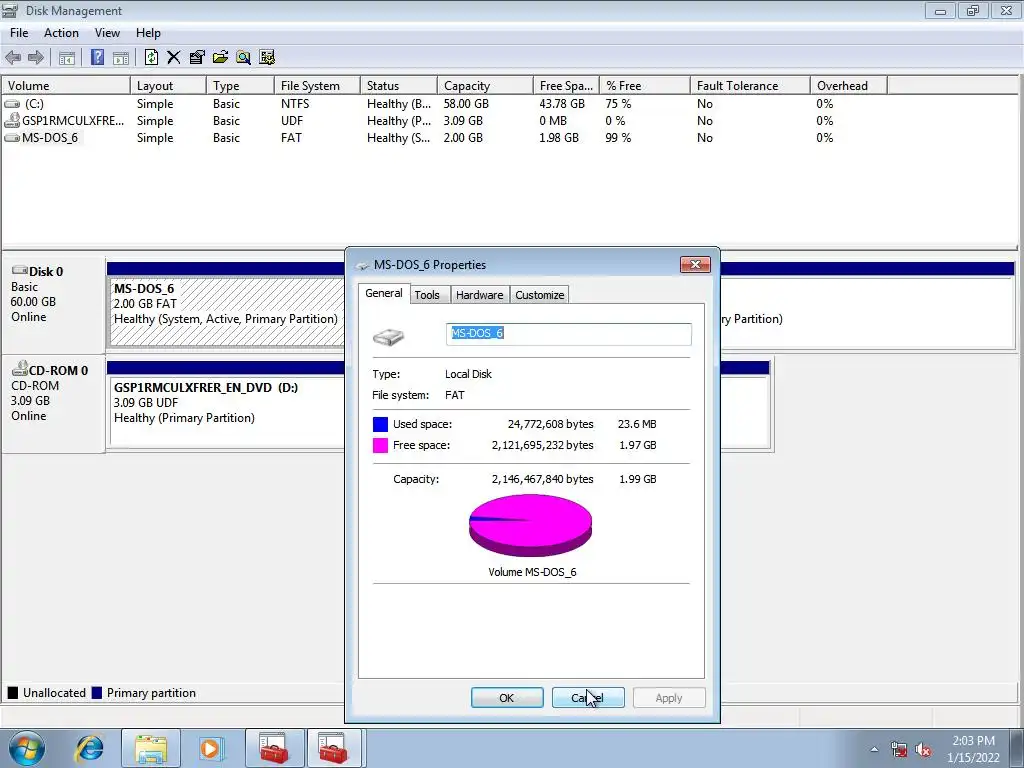Sort by the Overhead column header
This screenshot has height=768, width=1024.
[x=848, y=86]
